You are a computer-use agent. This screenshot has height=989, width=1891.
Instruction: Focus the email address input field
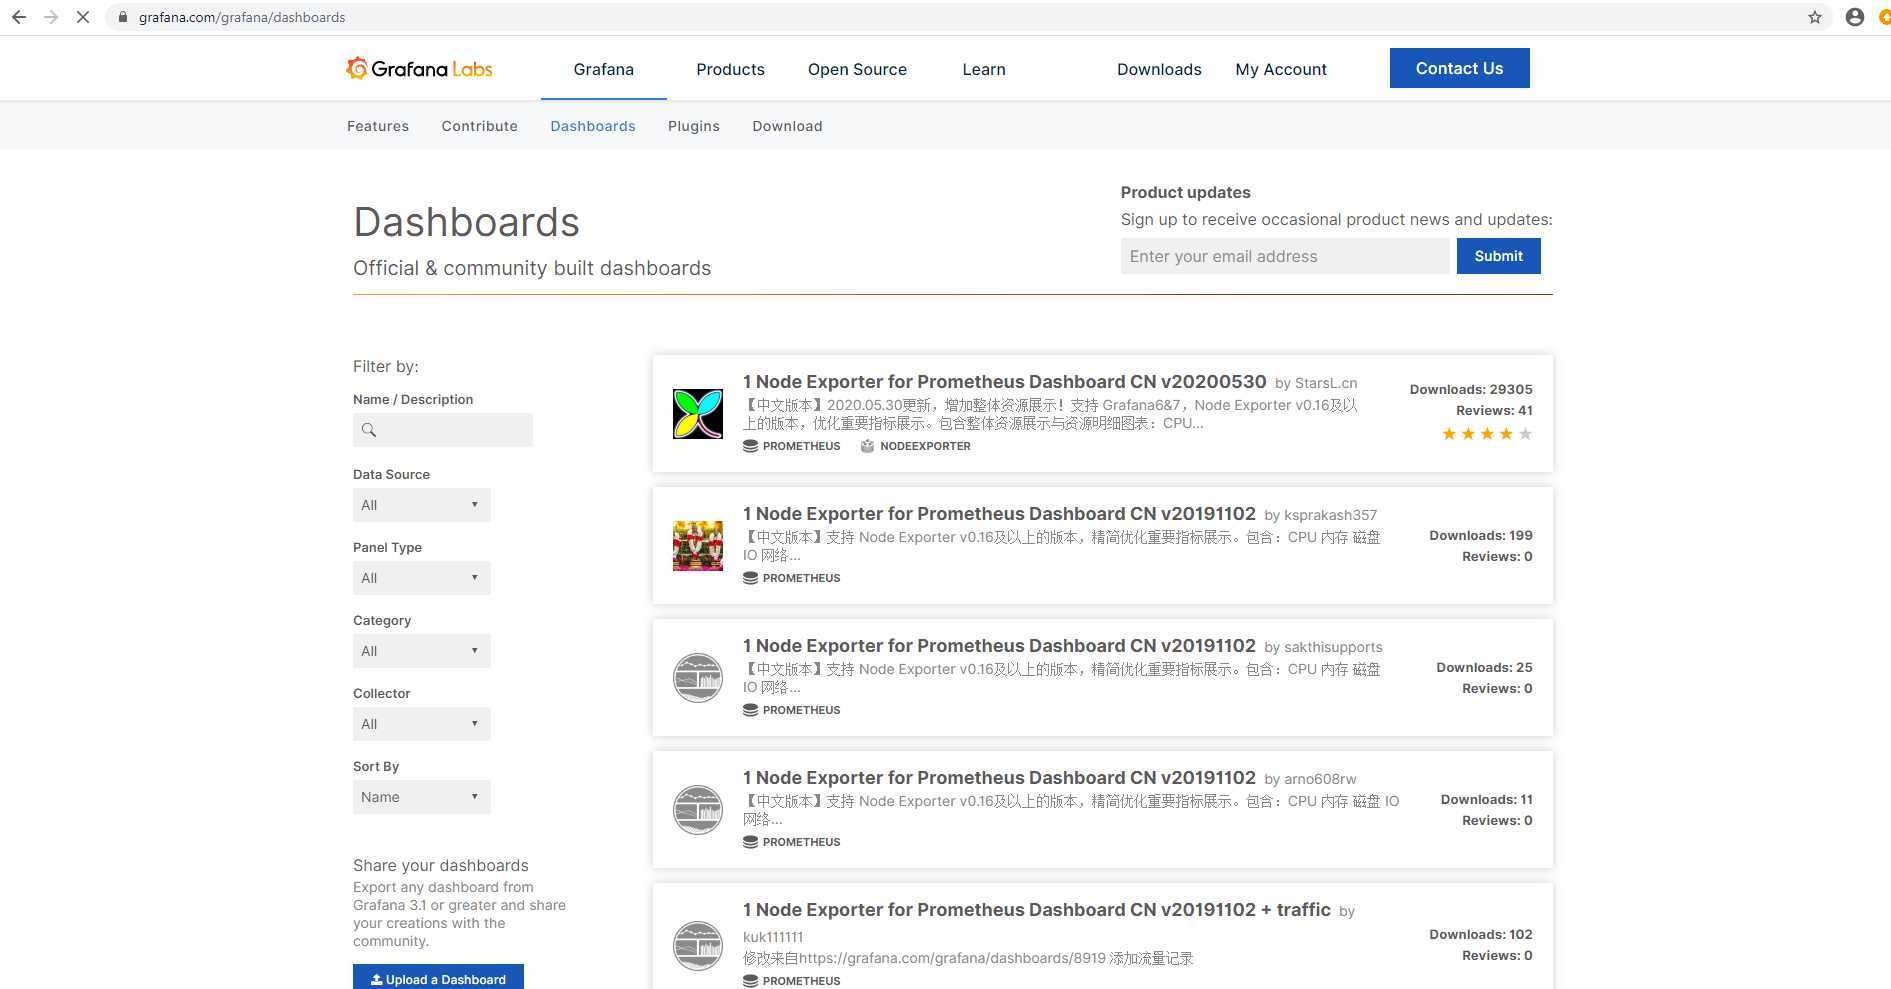coord(1285,256)
